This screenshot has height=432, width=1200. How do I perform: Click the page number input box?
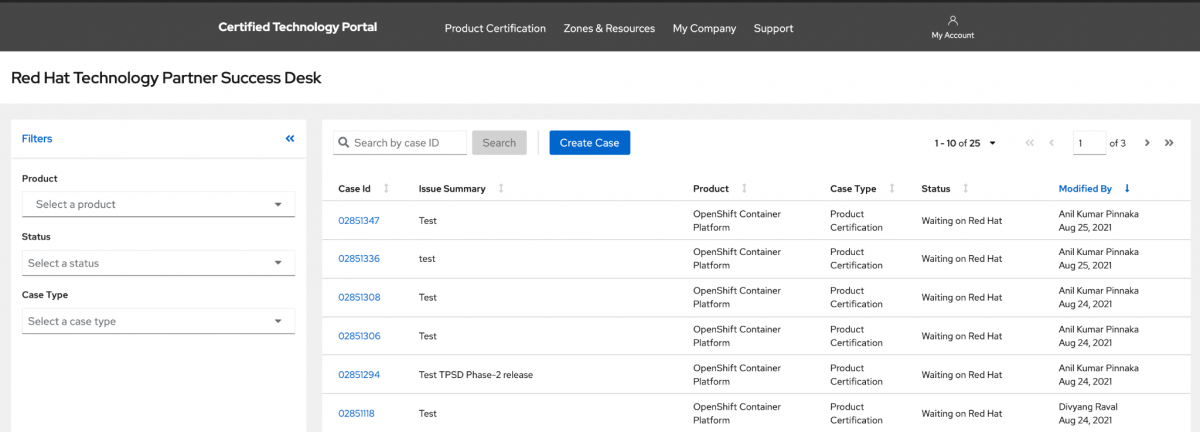(1089, 143)
